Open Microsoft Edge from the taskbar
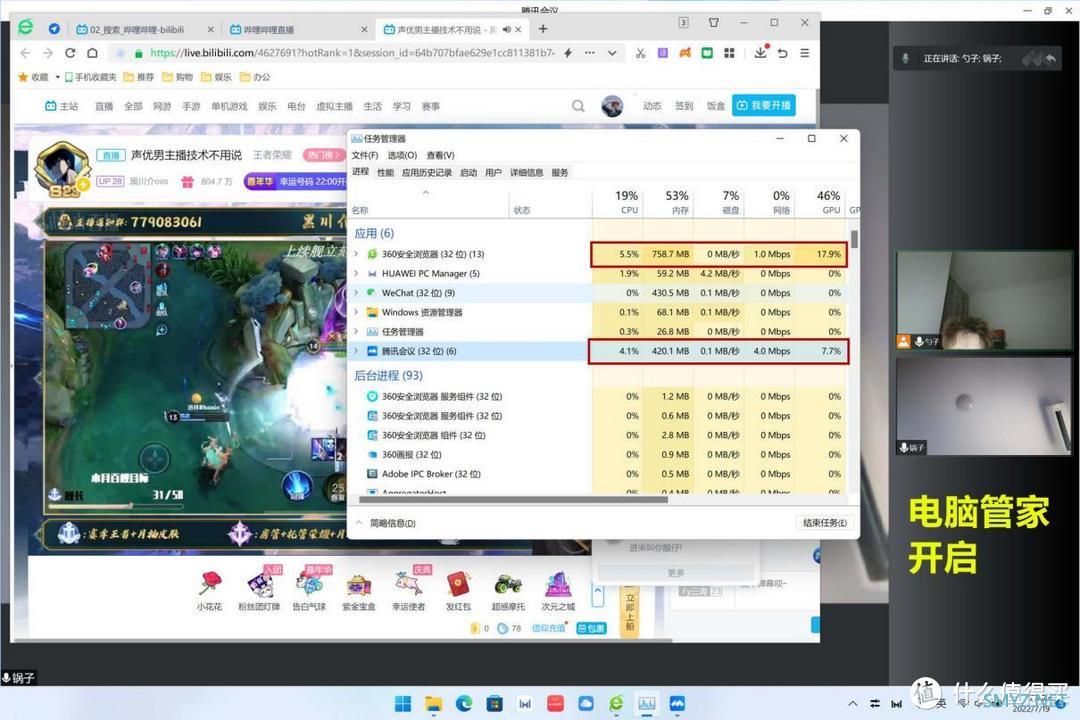Screen dimensions: 1080x720 pyautogui.click(x=464, y=703)
